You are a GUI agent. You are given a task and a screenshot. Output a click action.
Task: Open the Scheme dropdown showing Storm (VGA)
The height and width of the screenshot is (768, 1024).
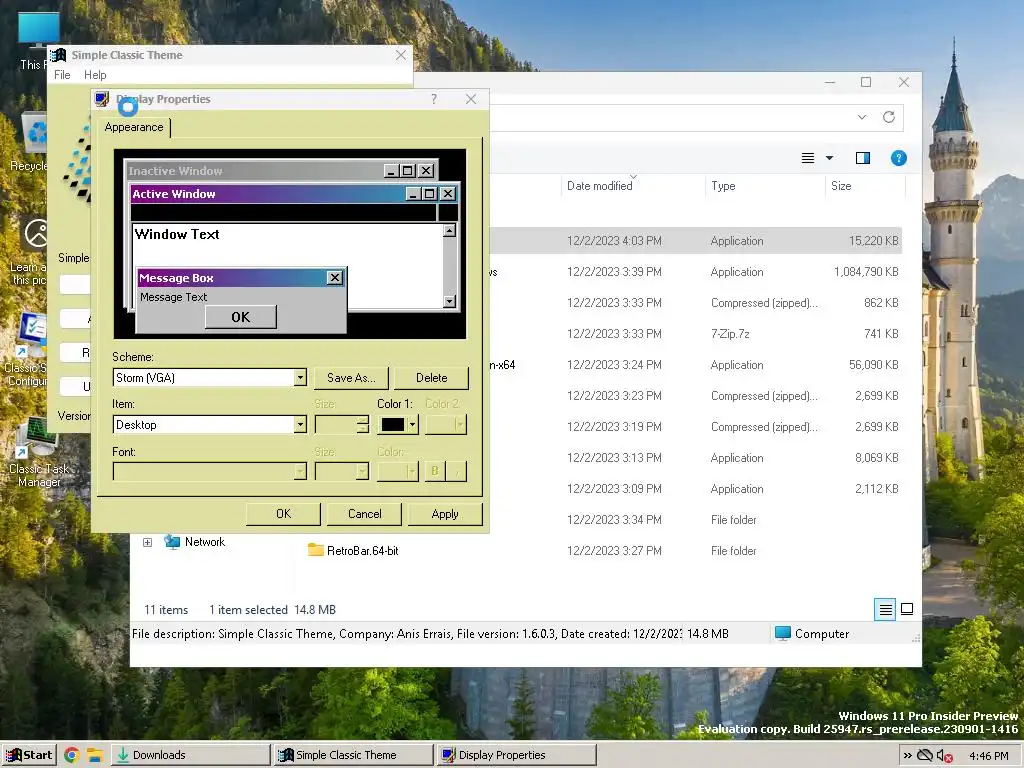(209, 377)
